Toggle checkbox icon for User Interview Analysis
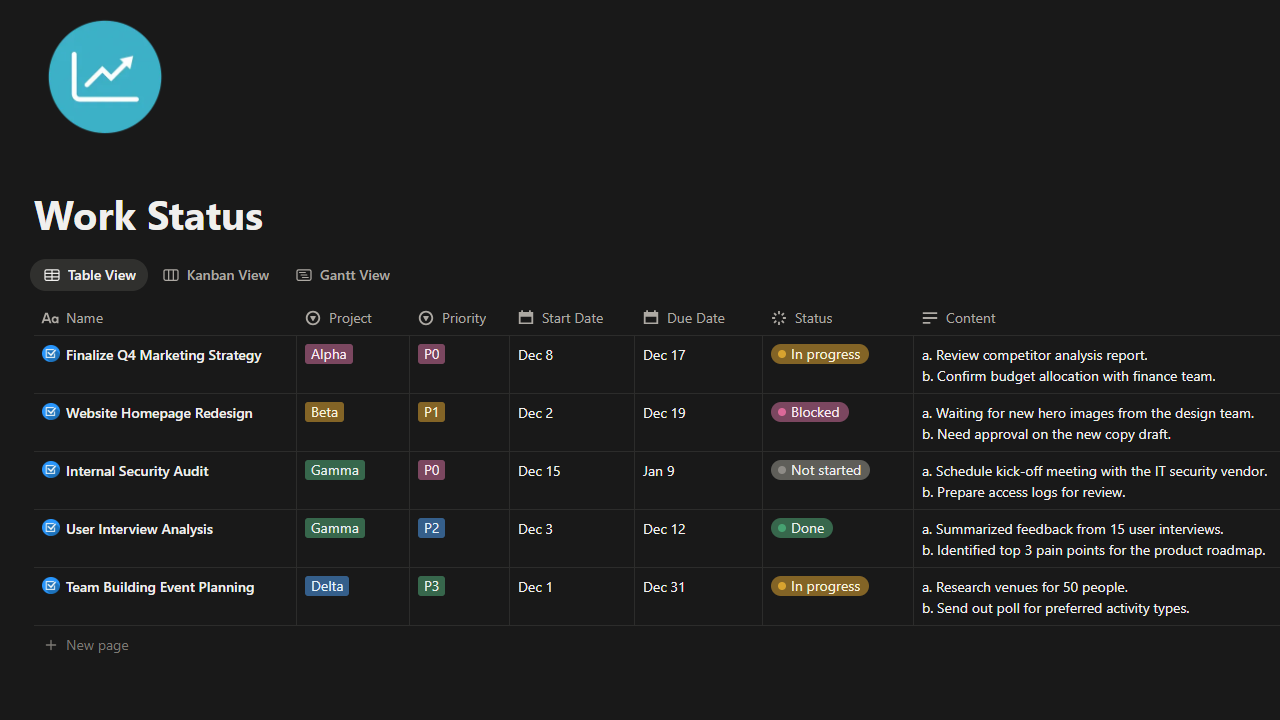1280x720 pixels. [51, 528]
